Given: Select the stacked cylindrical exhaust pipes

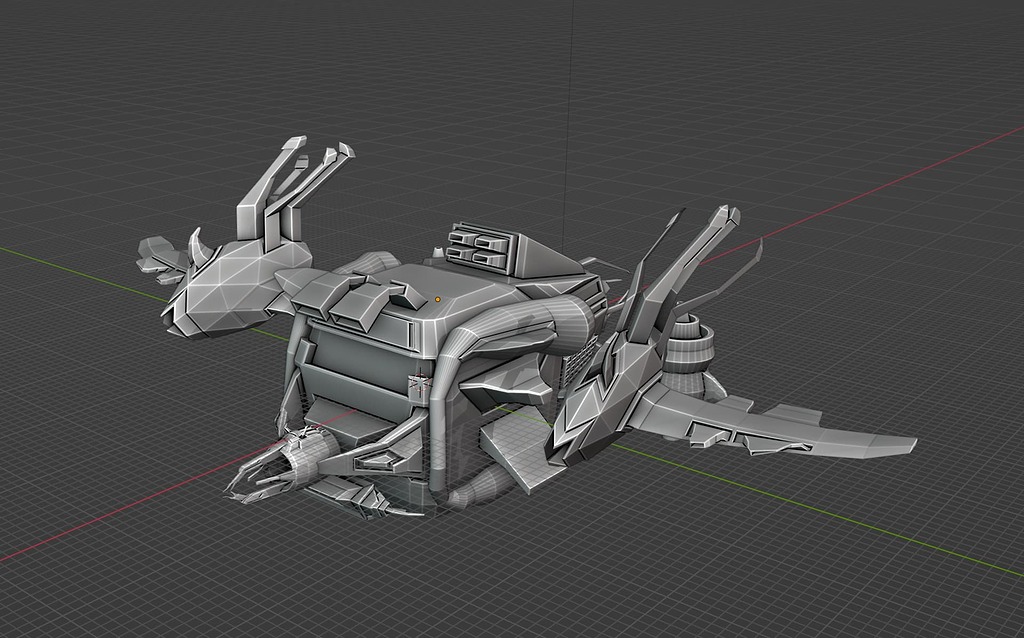Looking at the screenshot, I should tap(690, 345).
